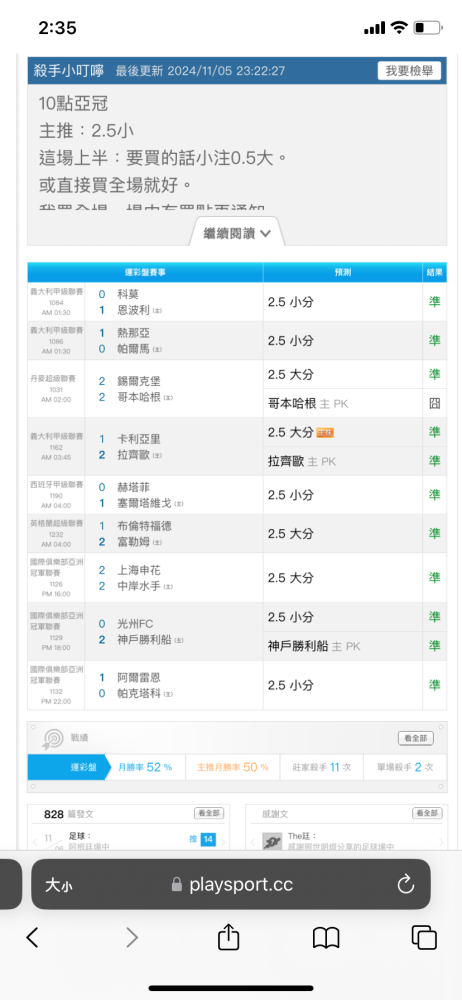This screenshot has height=1000, width=462.
Task: Click the 預測 column header
Action: [x=343, y=272]
